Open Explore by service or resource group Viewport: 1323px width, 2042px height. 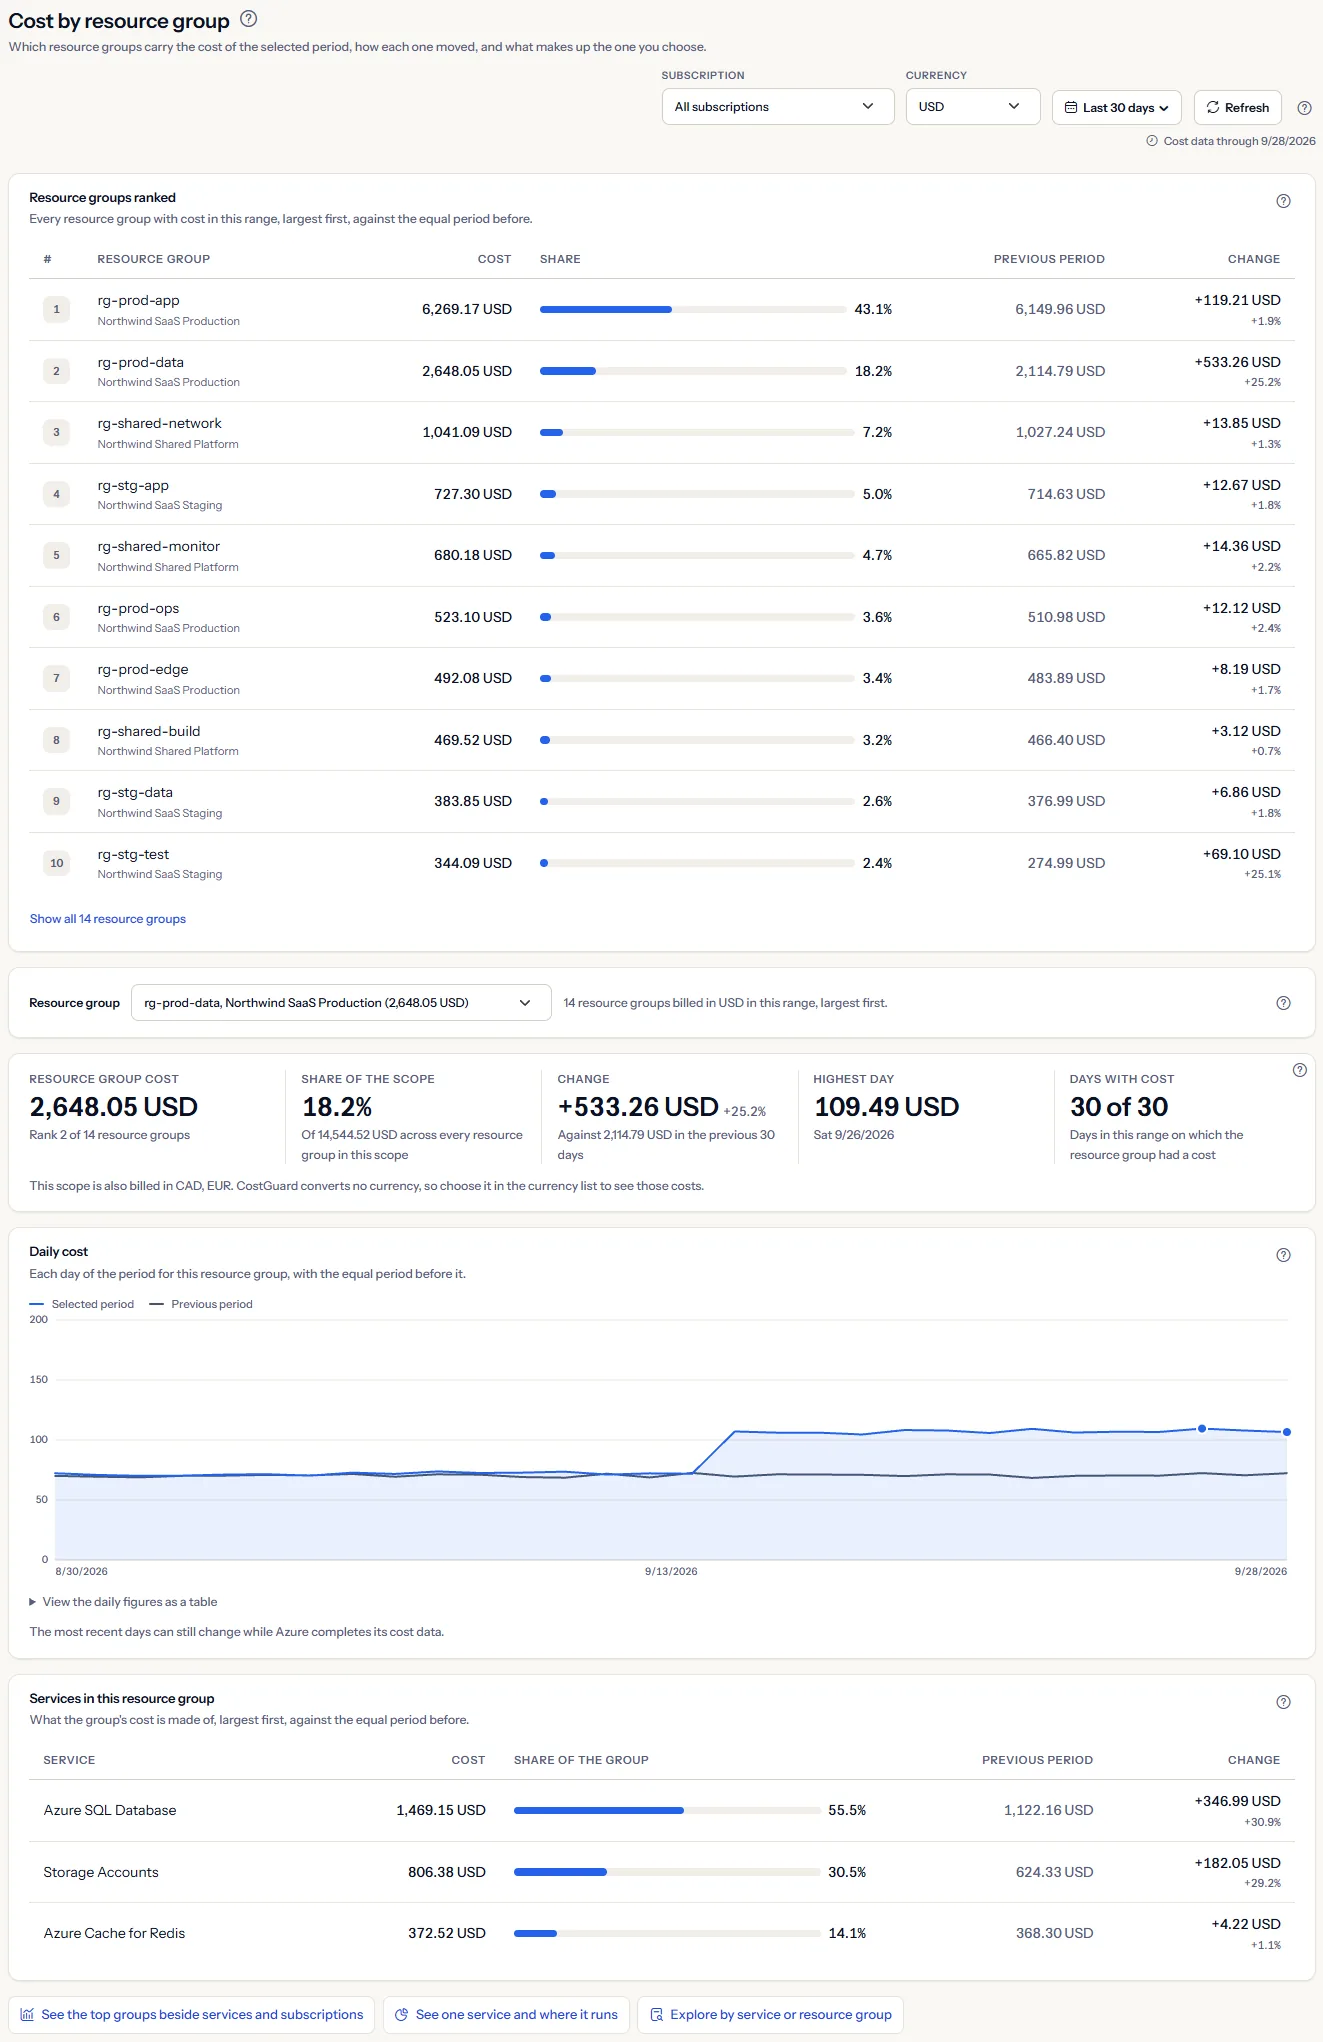point(770,2015)
